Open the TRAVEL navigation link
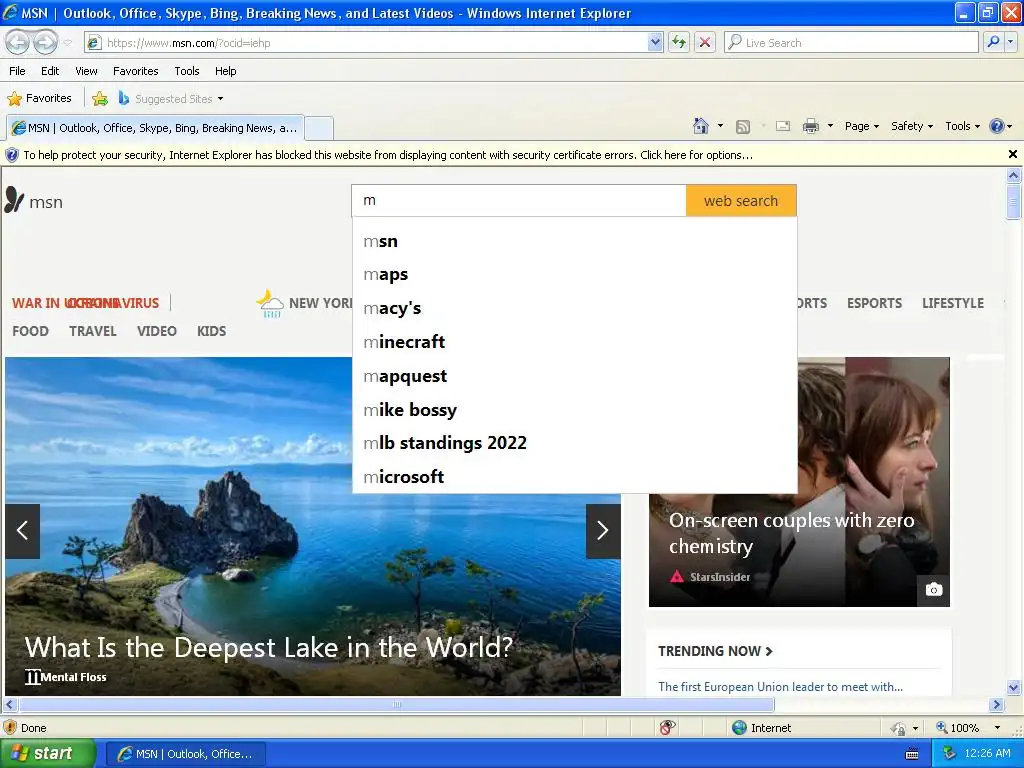Viewport: 1024px width, 768px height. click(93, 331)
